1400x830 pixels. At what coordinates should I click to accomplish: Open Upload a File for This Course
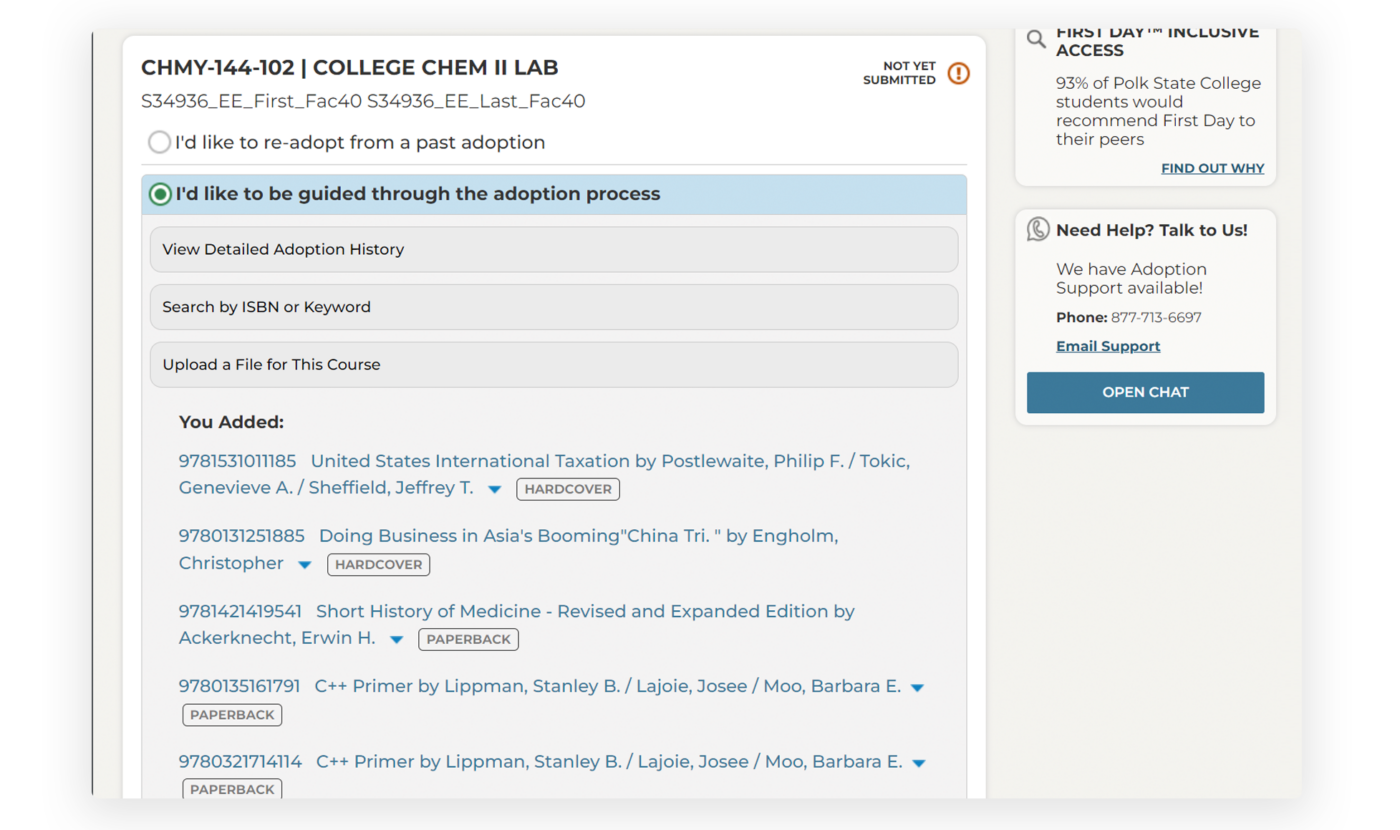(x=553, y=365)
